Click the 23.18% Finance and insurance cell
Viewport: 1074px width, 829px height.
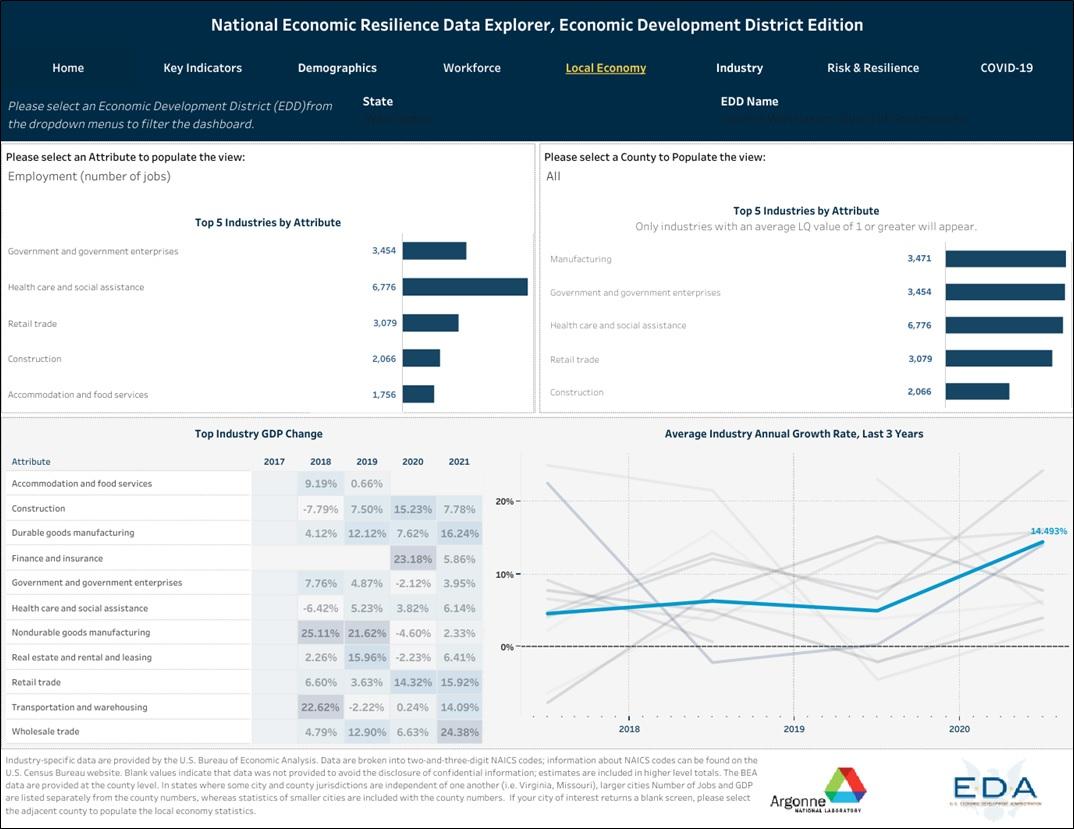(x=412, y=557)
